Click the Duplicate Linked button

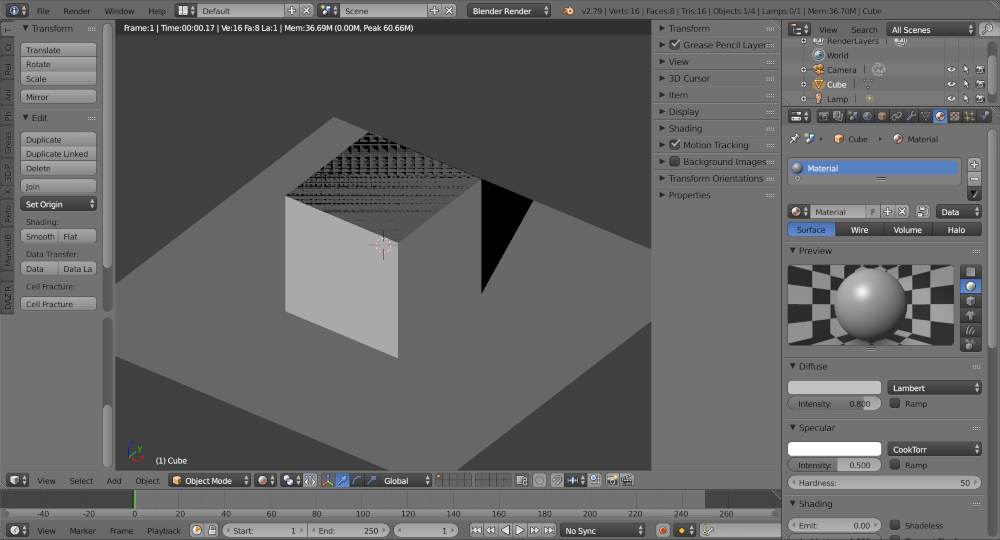click(x=58, y=154)
